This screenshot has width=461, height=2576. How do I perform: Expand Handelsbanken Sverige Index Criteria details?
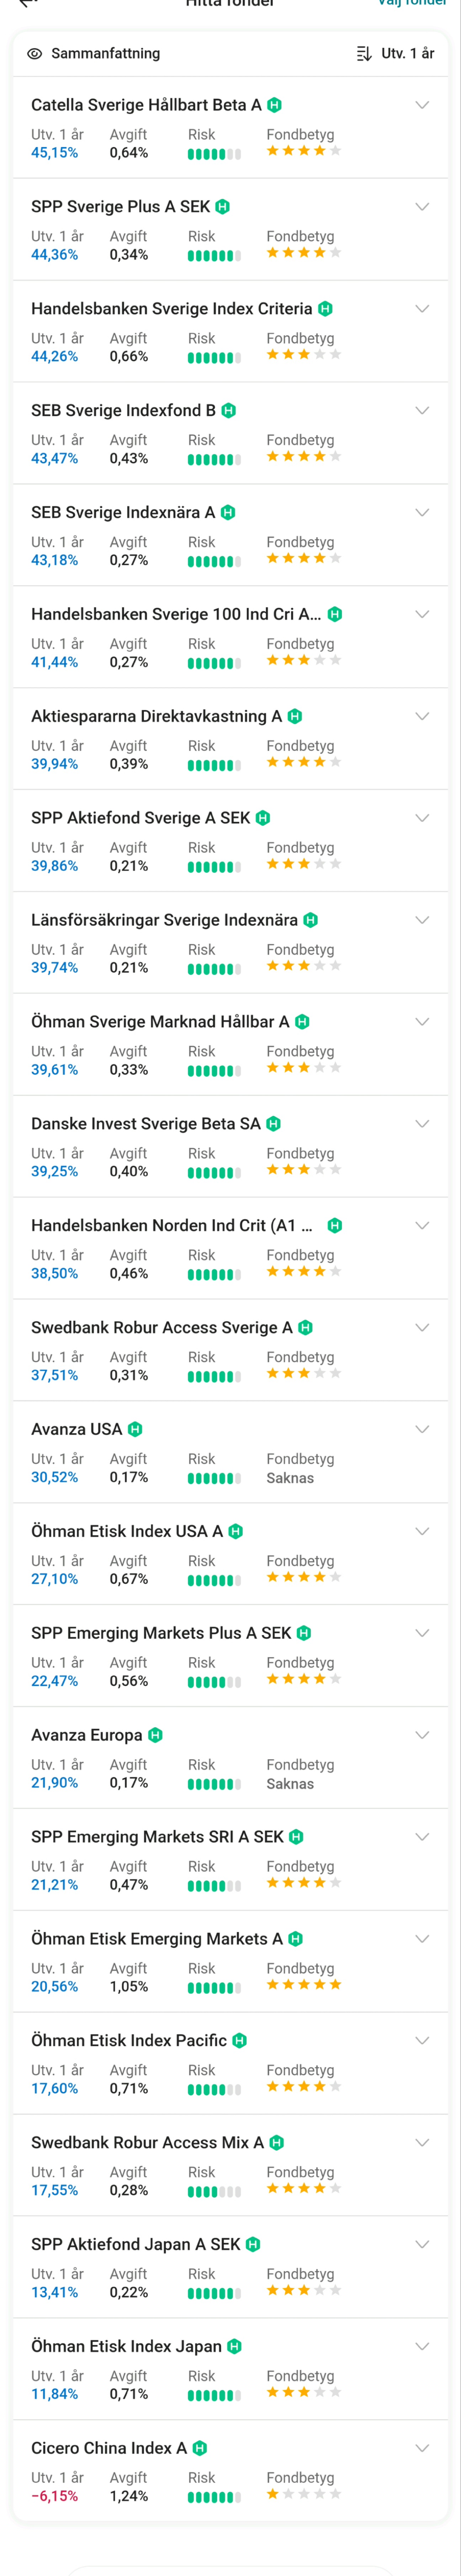422,309
